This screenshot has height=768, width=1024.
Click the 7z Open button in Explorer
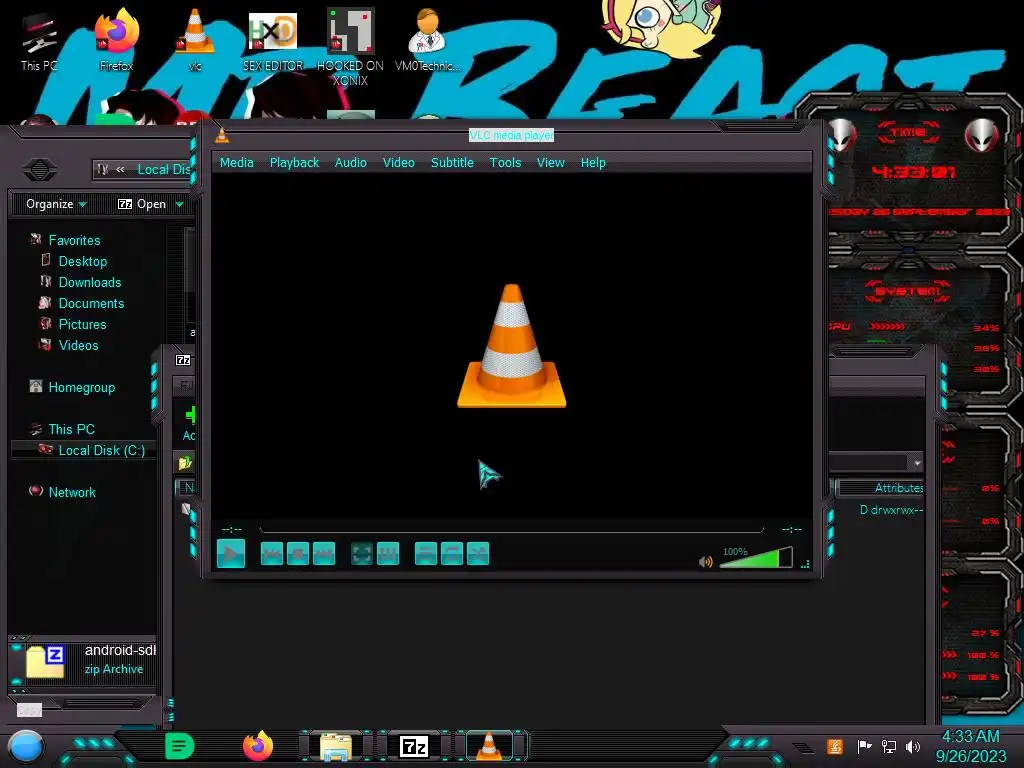[x=142, y=204]
